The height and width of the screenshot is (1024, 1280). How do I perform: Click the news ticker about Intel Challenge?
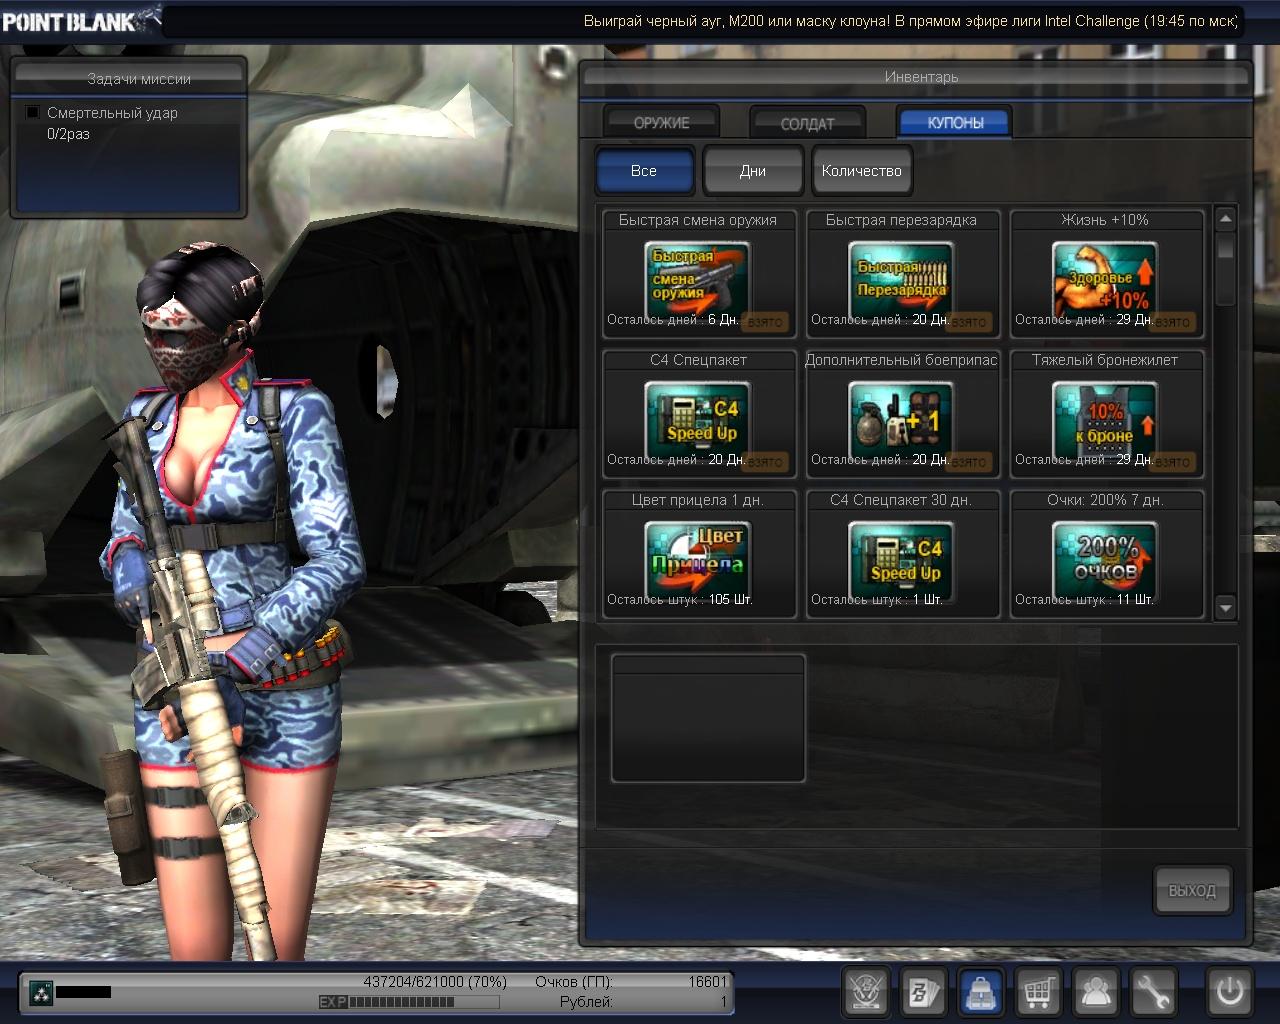click(x=911, y=21)
